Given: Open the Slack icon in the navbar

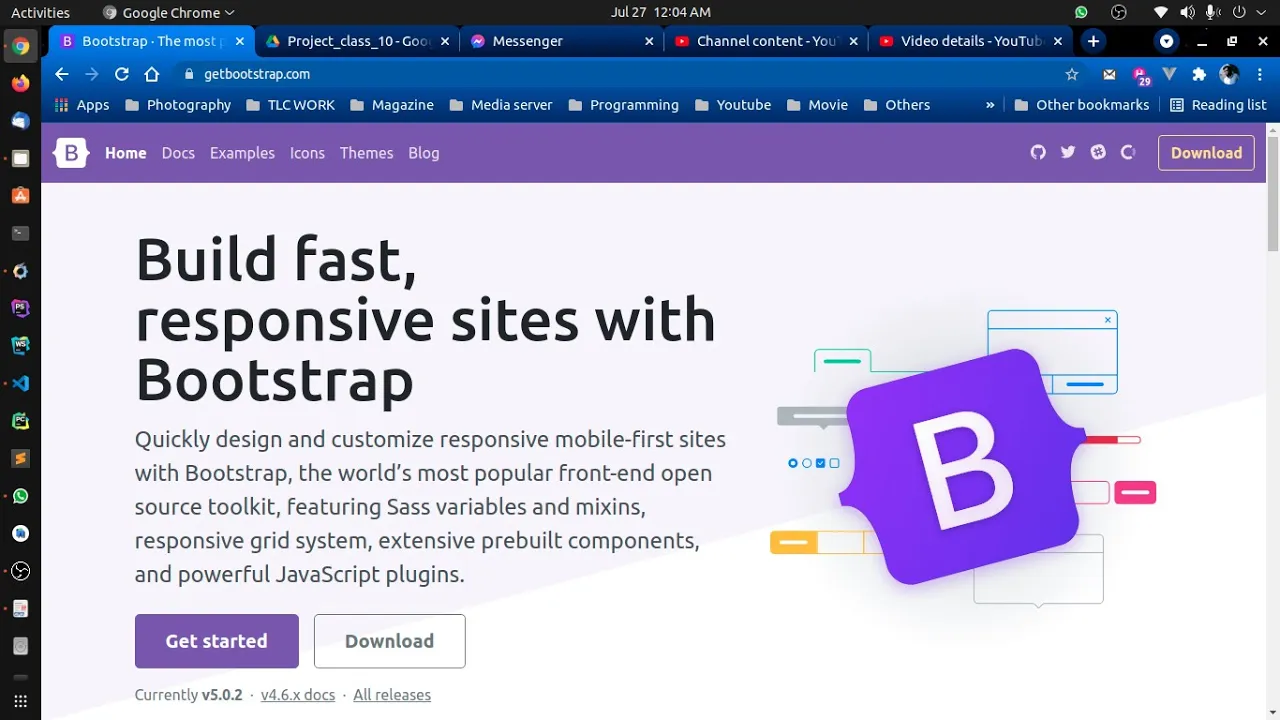Looking at the screenshot, I should pos(1098,152).
